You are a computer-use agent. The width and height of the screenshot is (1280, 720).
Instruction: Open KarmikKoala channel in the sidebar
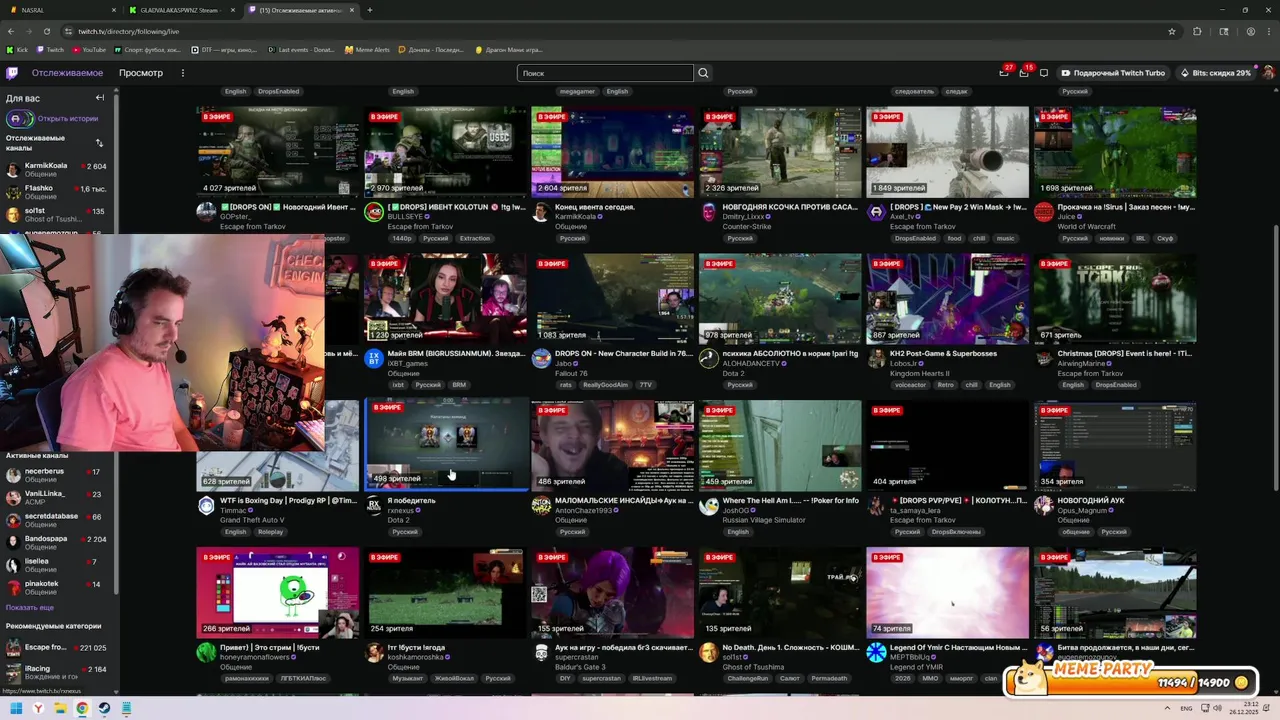[x=58, y=169]
